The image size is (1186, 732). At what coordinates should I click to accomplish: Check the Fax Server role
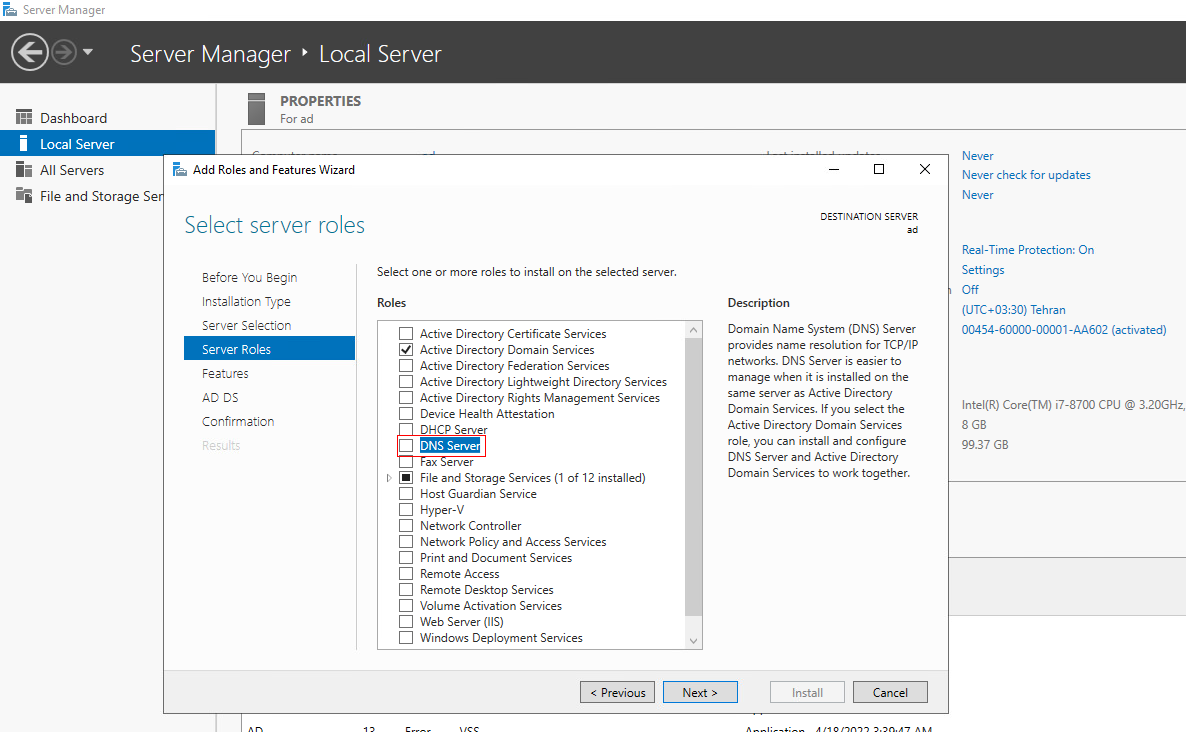tap(406, 461)
